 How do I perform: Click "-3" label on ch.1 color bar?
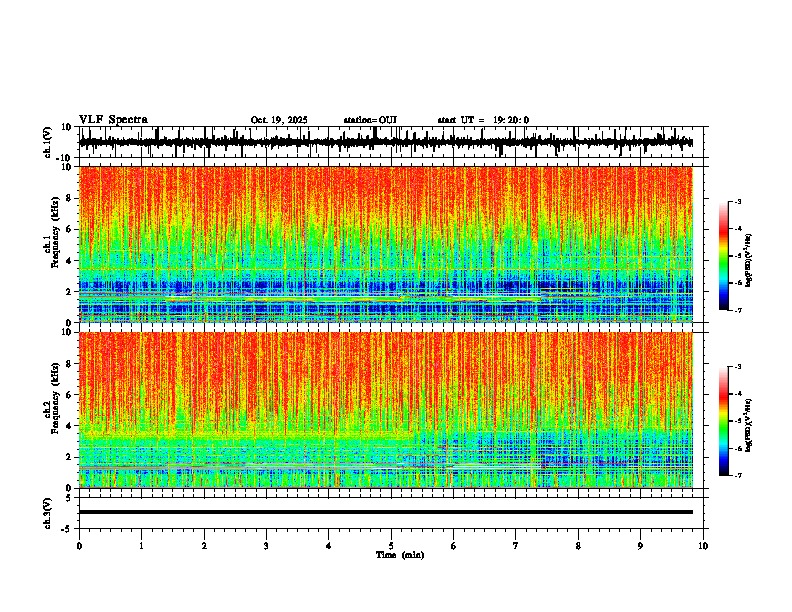[737, 201]
